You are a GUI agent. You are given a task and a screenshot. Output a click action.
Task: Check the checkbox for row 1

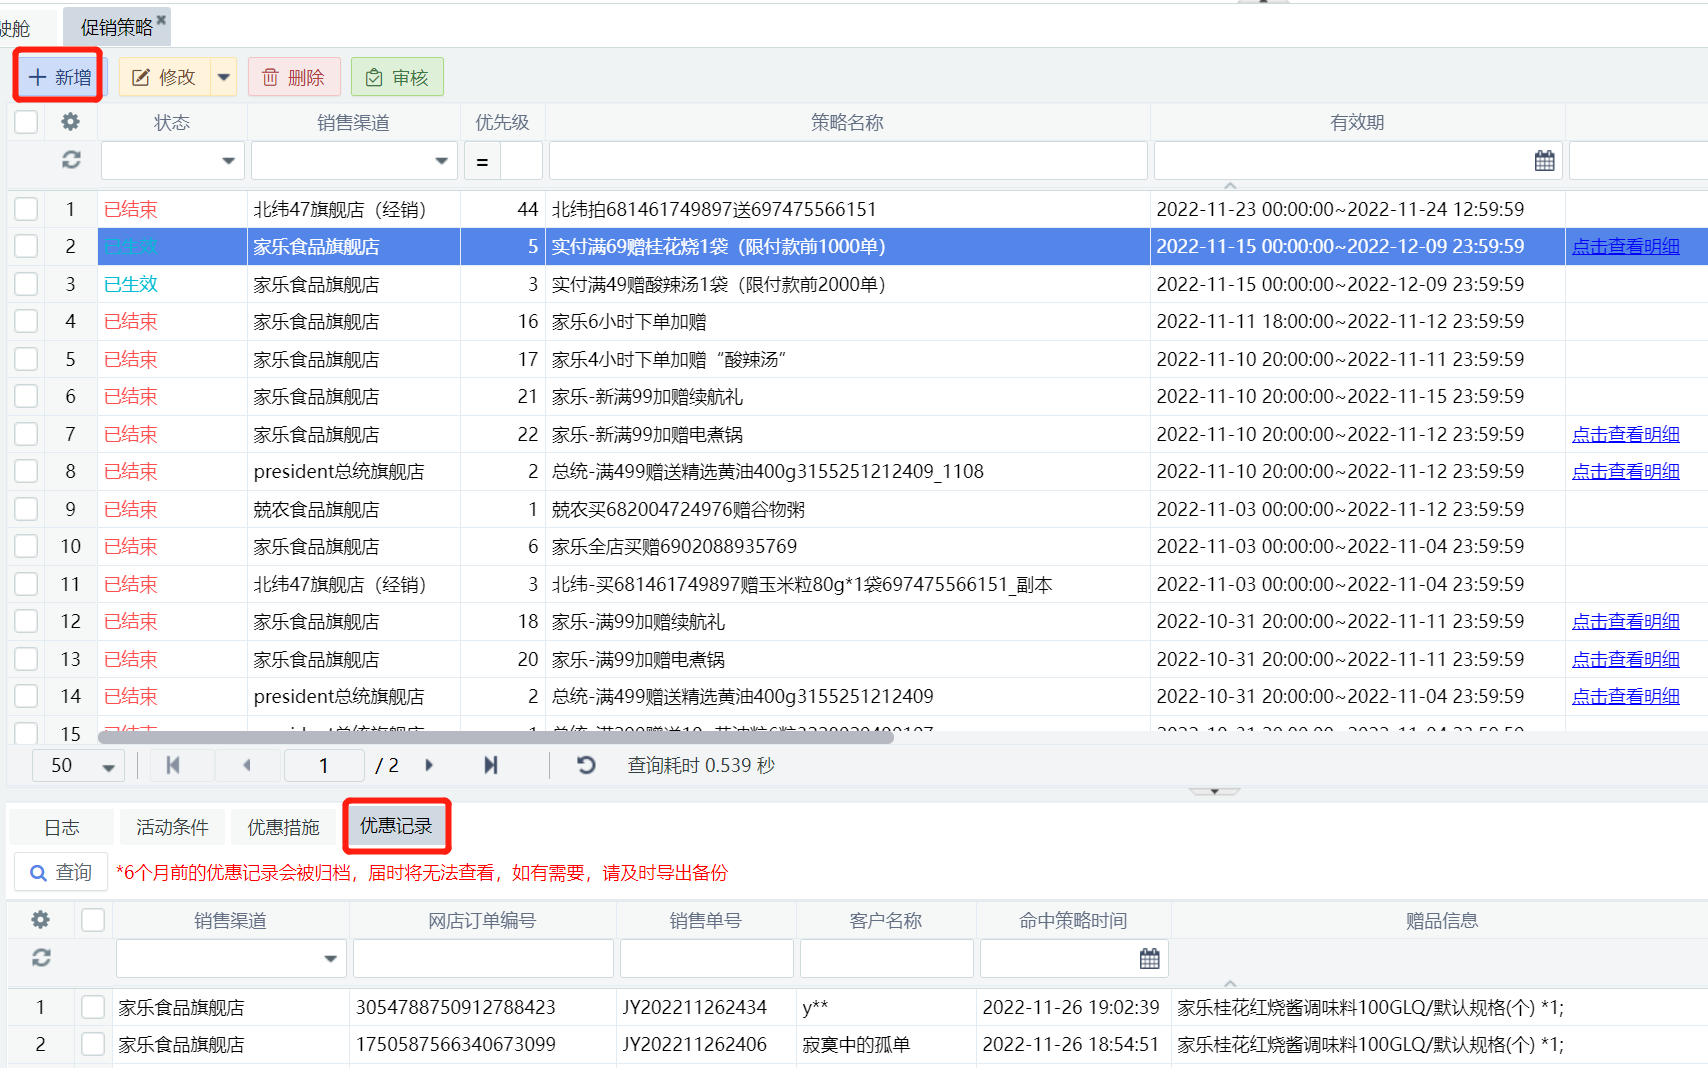[27, 209]
